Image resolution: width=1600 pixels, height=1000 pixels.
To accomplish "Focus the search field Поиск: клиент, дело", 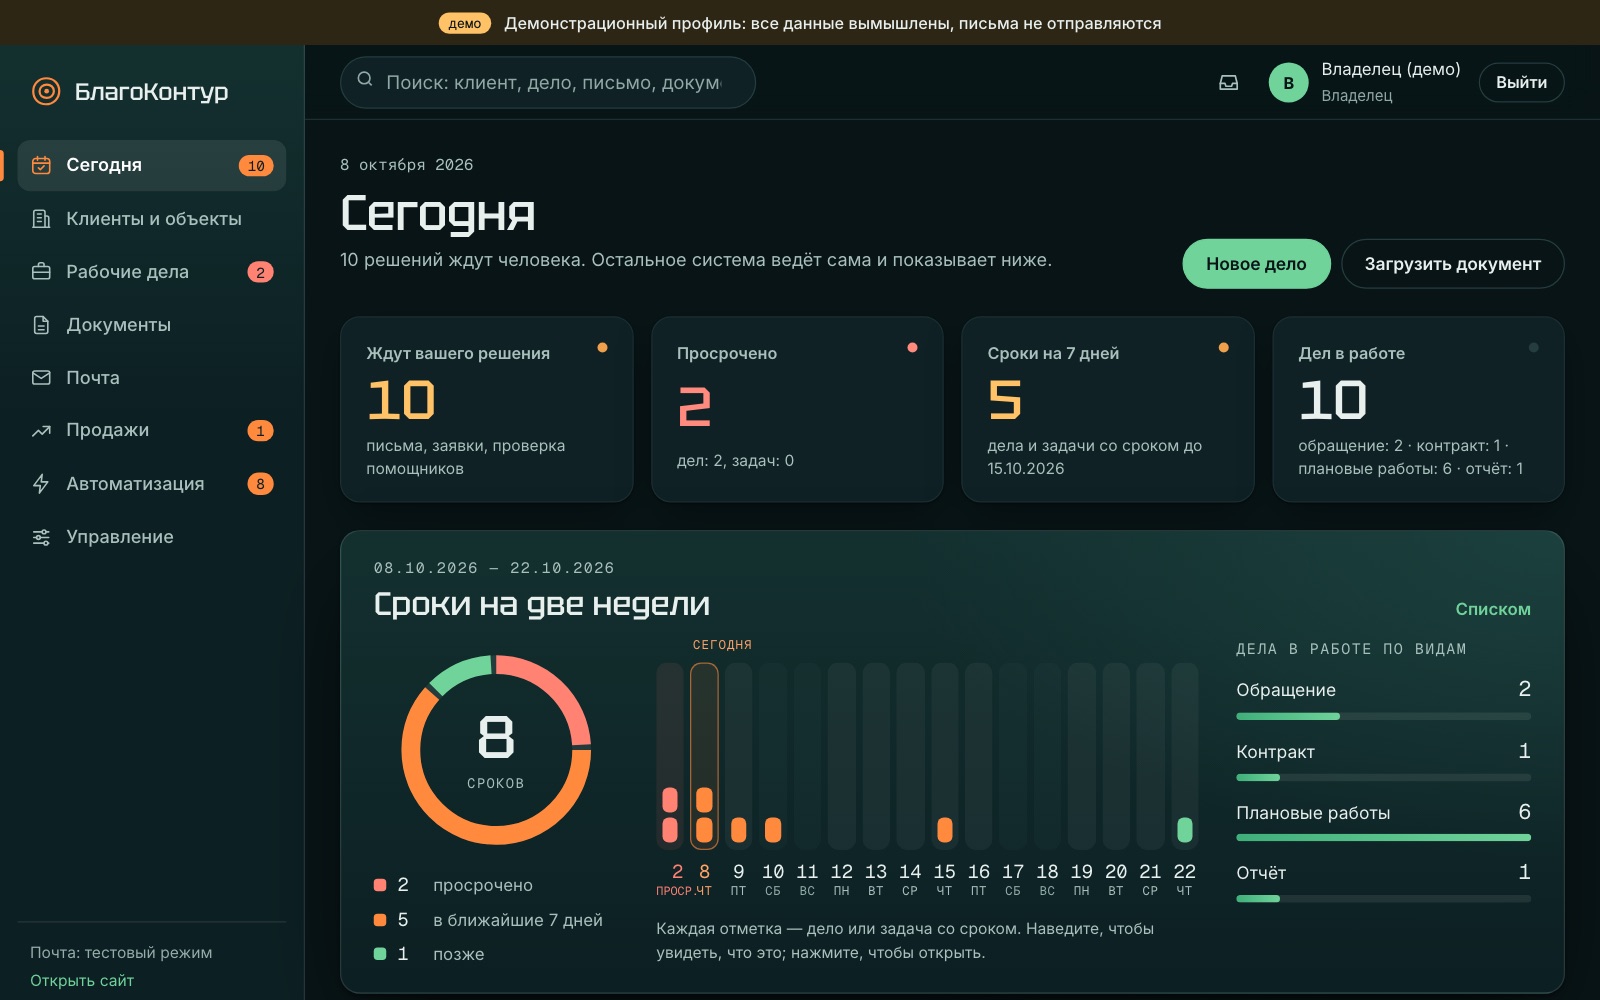I will [548, 82].
